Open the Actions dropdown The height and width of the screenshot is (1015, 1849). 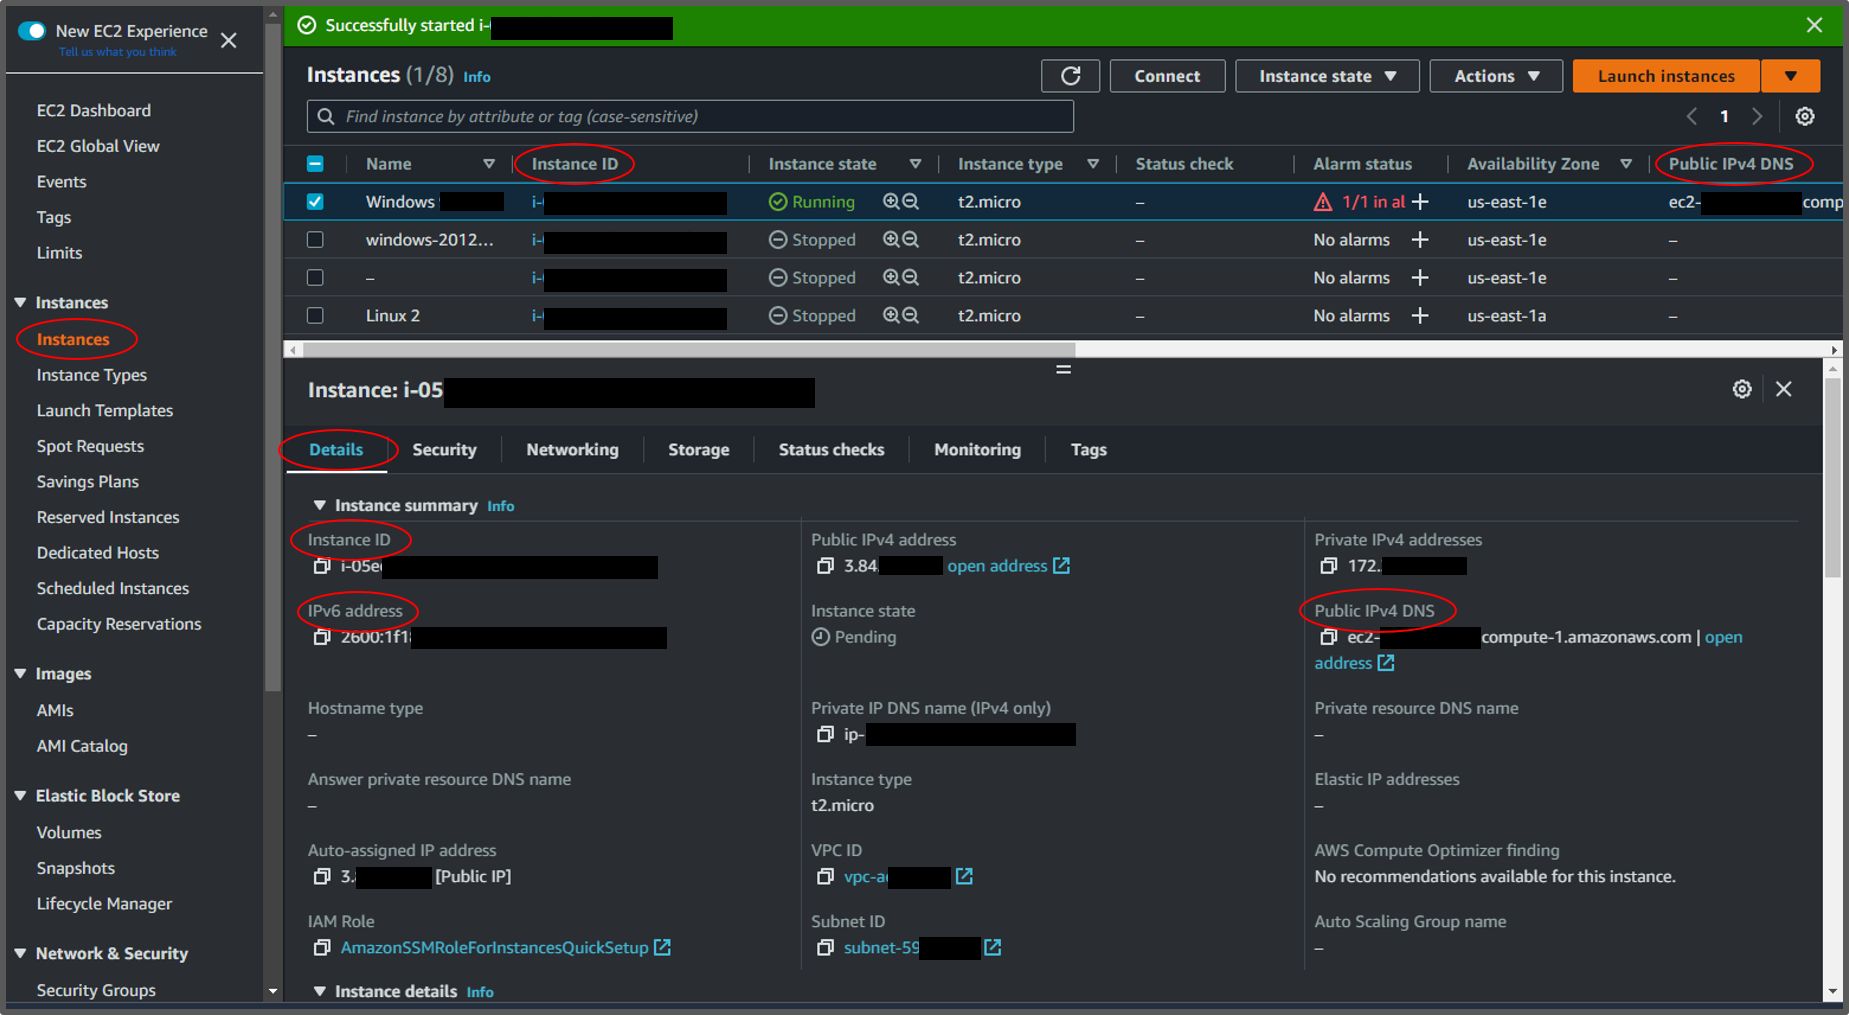click(x=1495, y=75)
